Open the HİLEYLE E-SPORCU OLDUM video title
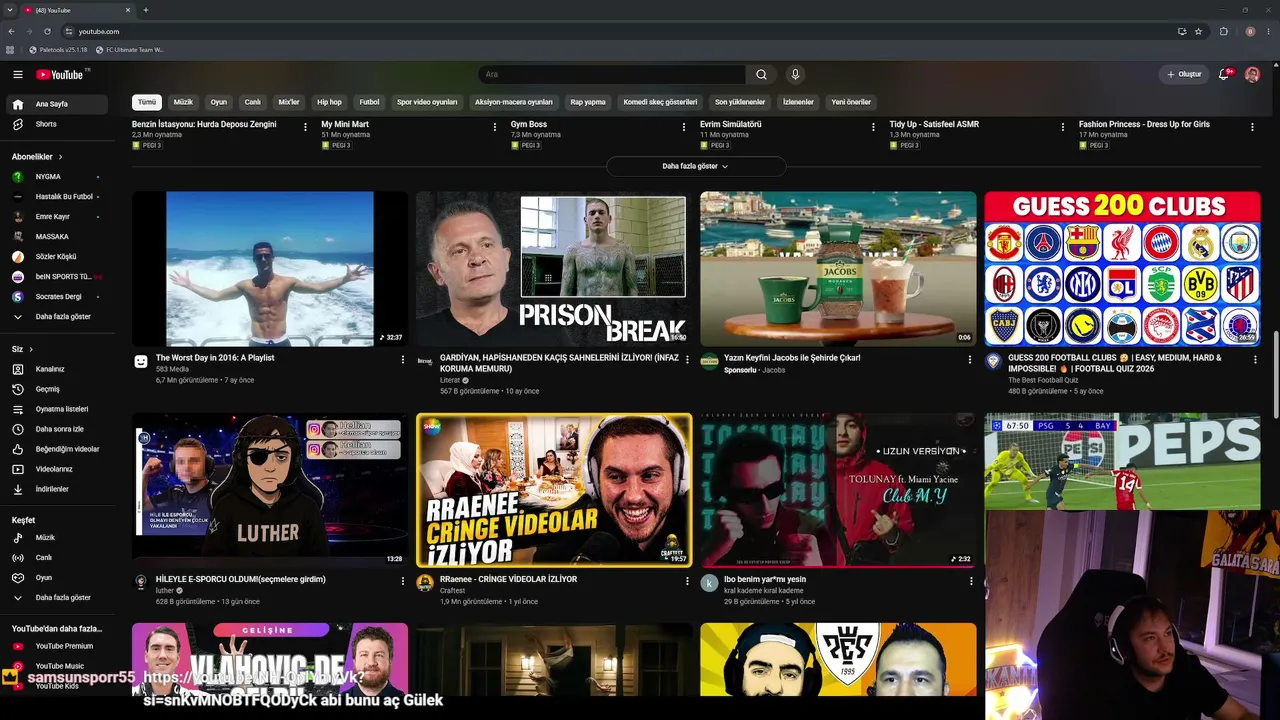 coord(241,579)
